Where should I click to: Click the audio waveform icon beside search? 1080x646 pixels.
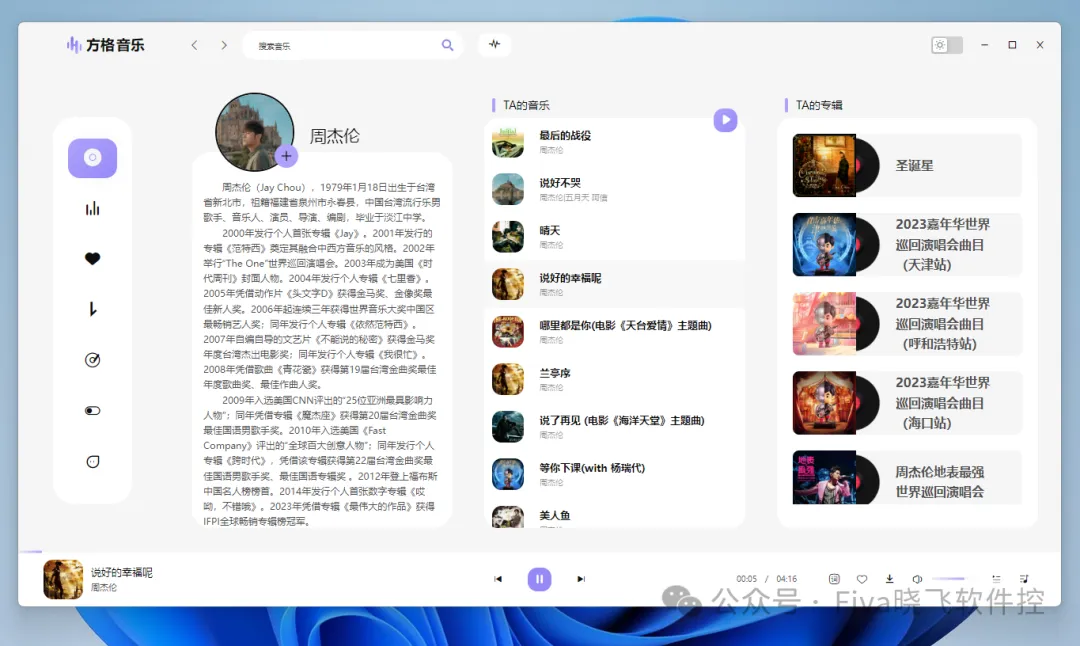pyautogui.click(x=495, y=44)
